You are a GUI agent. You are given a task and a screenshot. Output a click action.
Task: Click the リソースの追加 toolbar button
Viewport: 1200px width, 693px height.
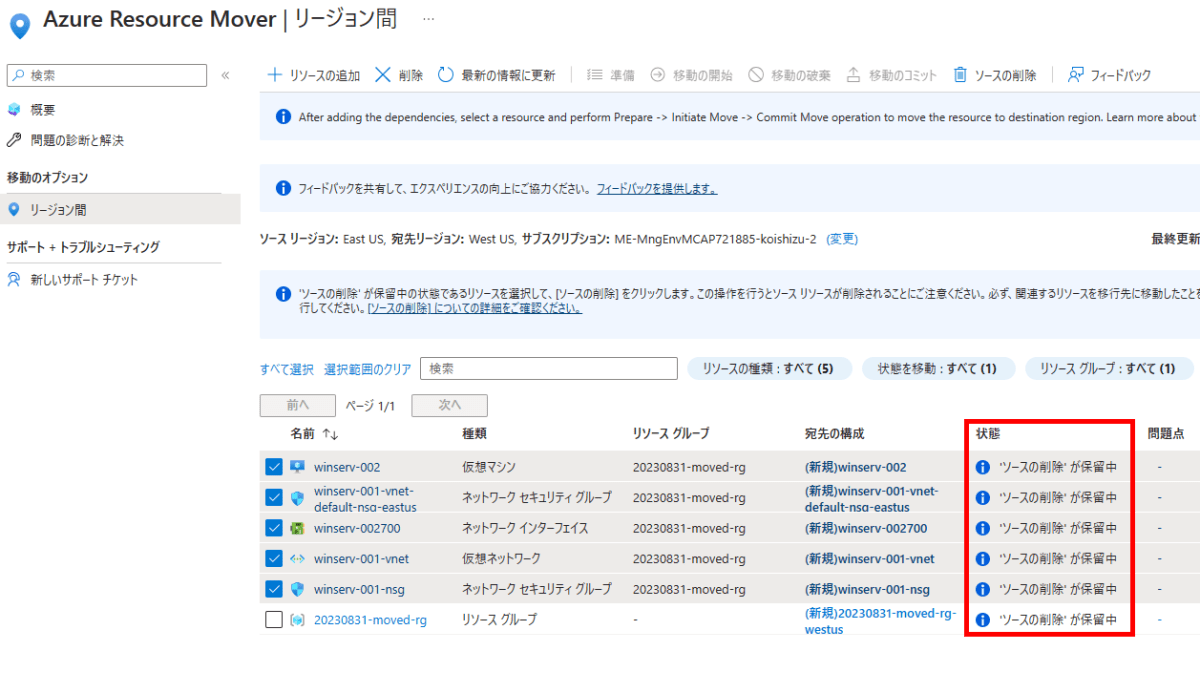(x=314, y=75)
